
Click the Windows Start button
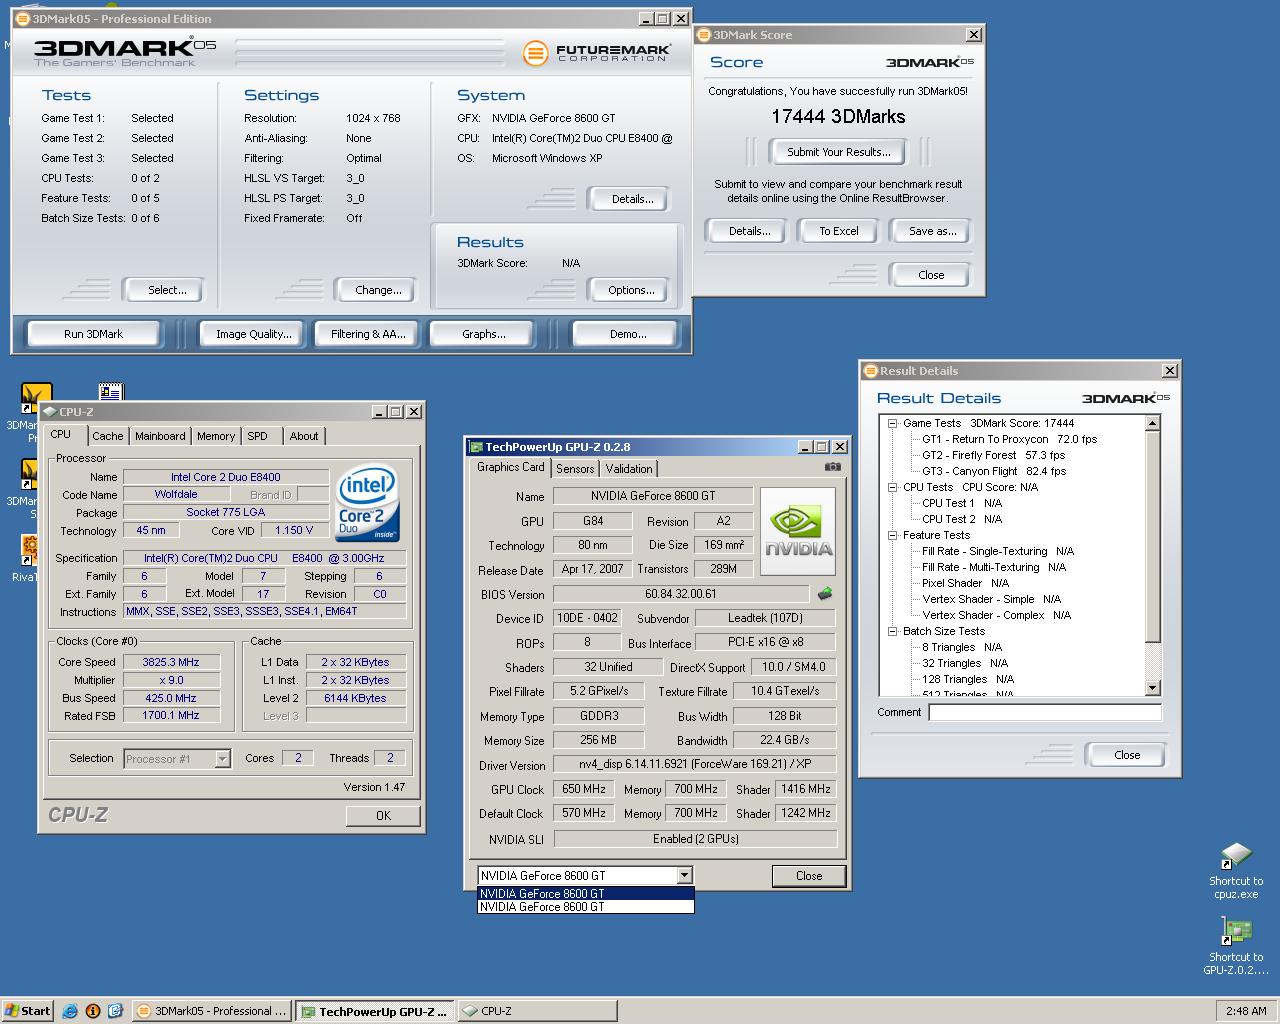point(27,1011)
